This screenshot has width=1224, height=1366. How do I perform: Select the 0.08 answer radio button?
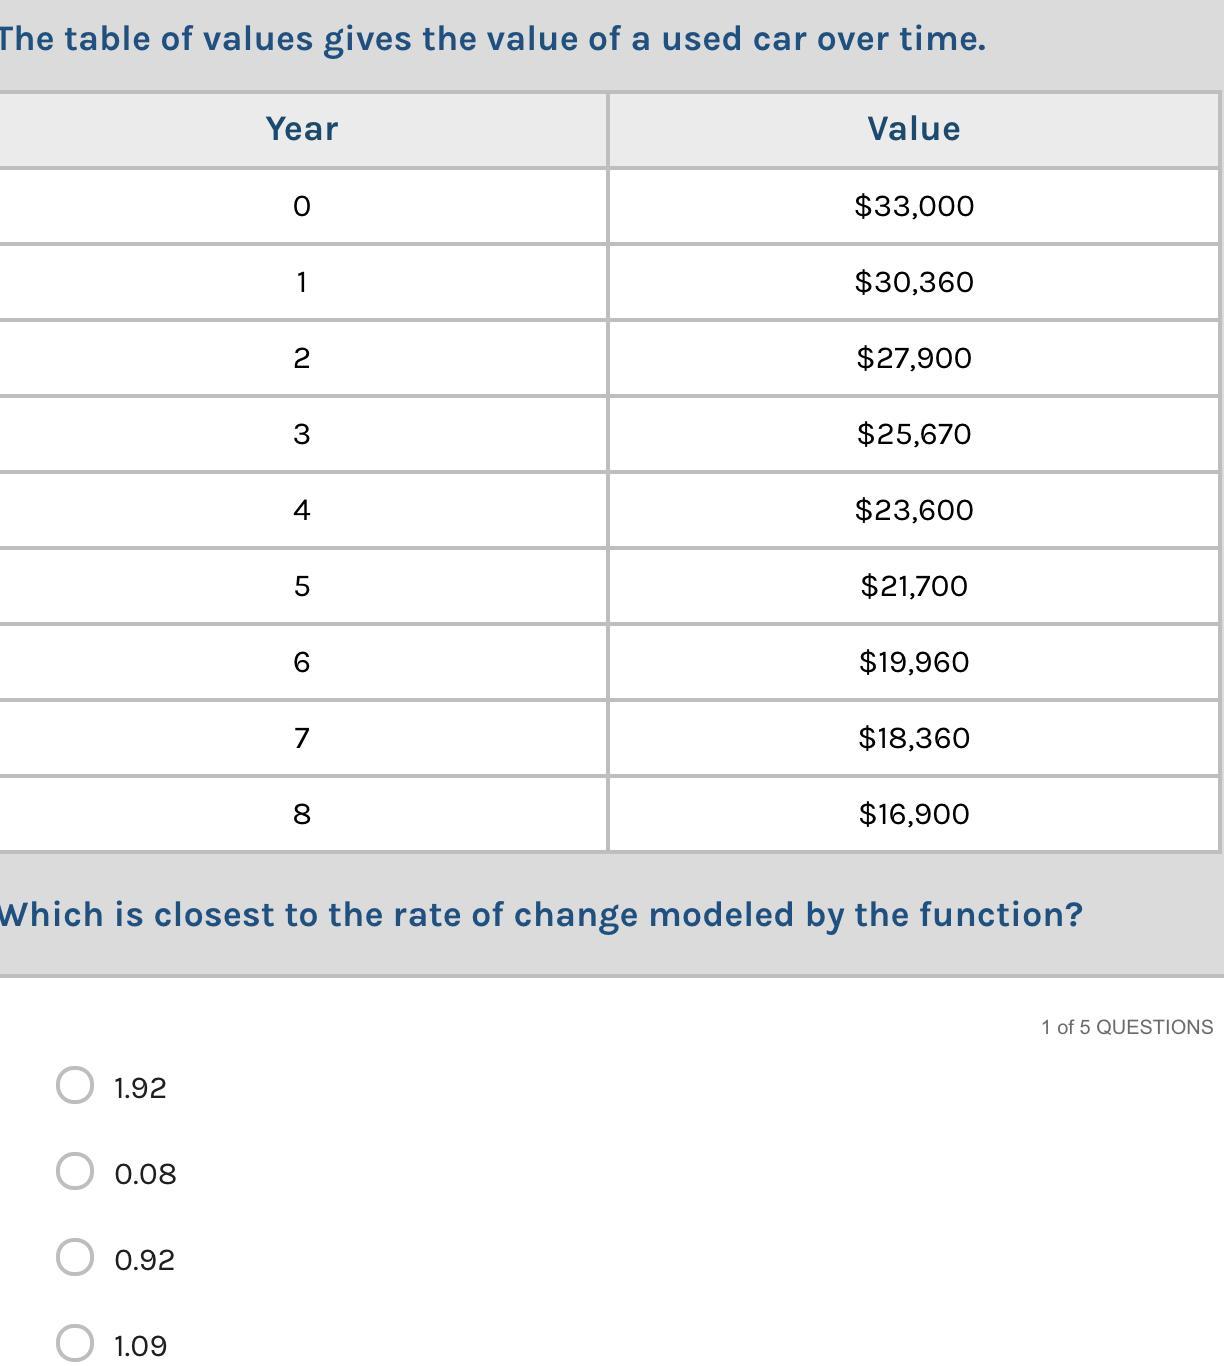75,1171
